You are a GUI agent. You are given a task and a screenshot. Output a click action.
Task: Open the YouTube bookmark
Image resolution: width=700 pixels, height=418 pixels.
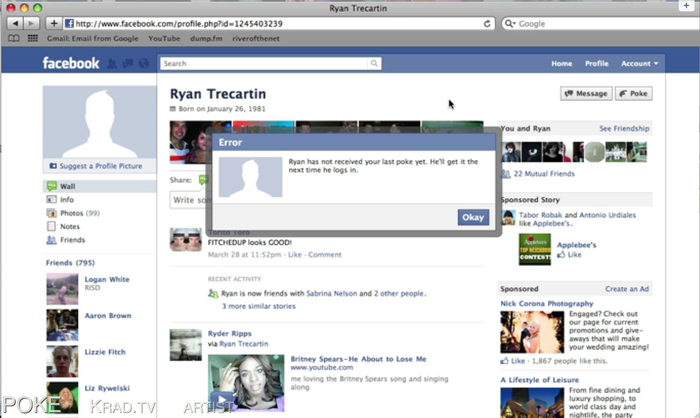[164, 38]
